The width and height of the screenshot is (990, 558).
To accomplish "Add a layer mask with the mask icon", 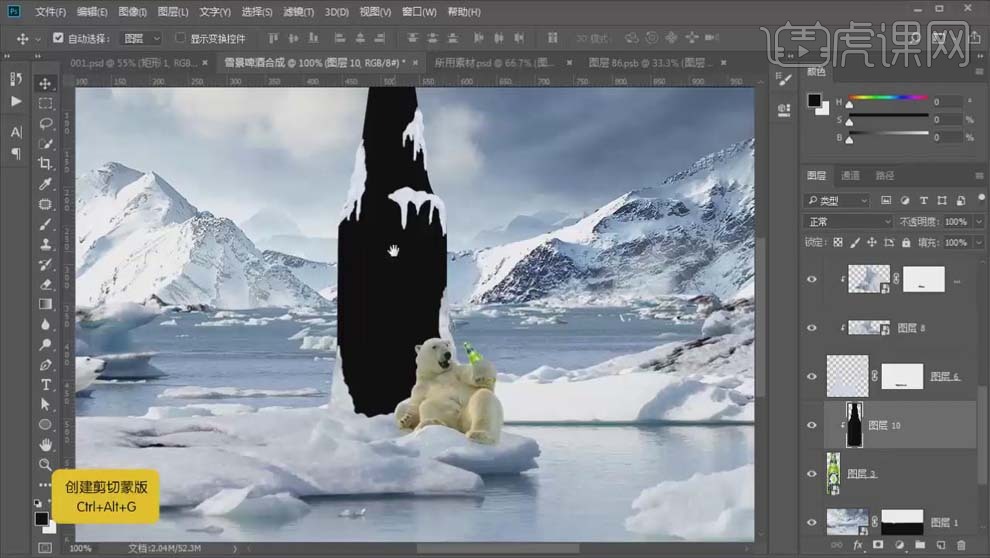I will point(877,545).
